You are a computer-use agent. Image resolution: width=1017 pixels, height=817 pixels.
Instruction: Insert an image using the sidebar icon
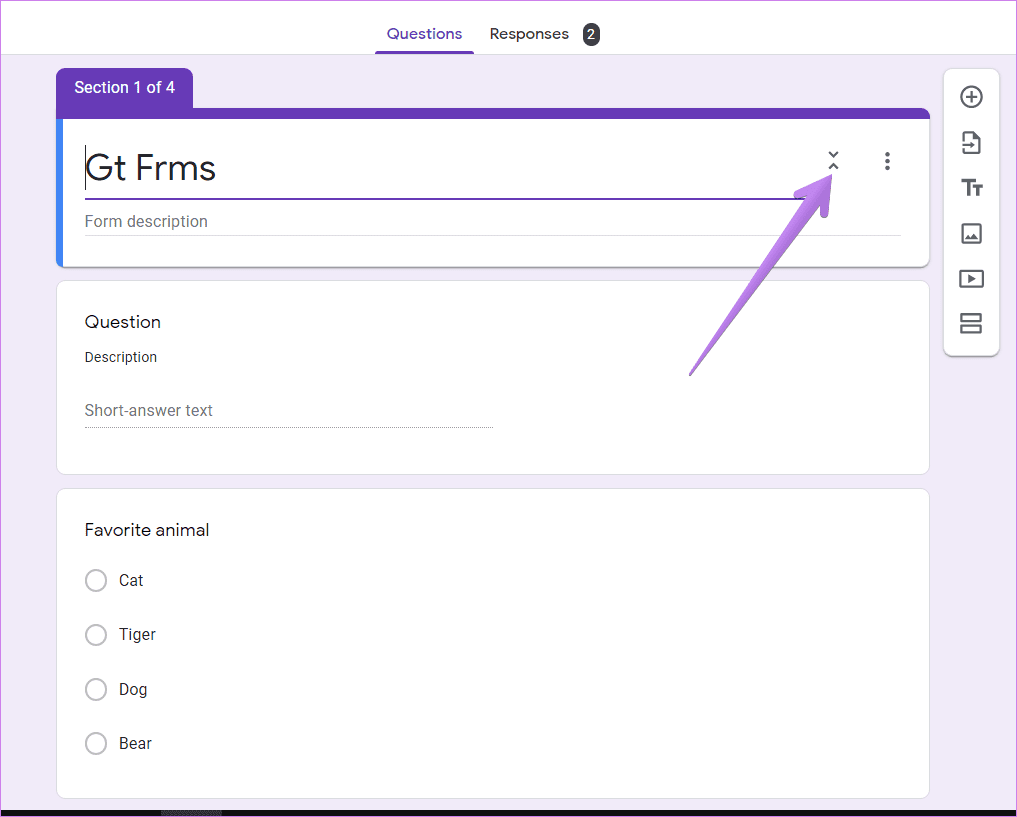click(971, 233)
